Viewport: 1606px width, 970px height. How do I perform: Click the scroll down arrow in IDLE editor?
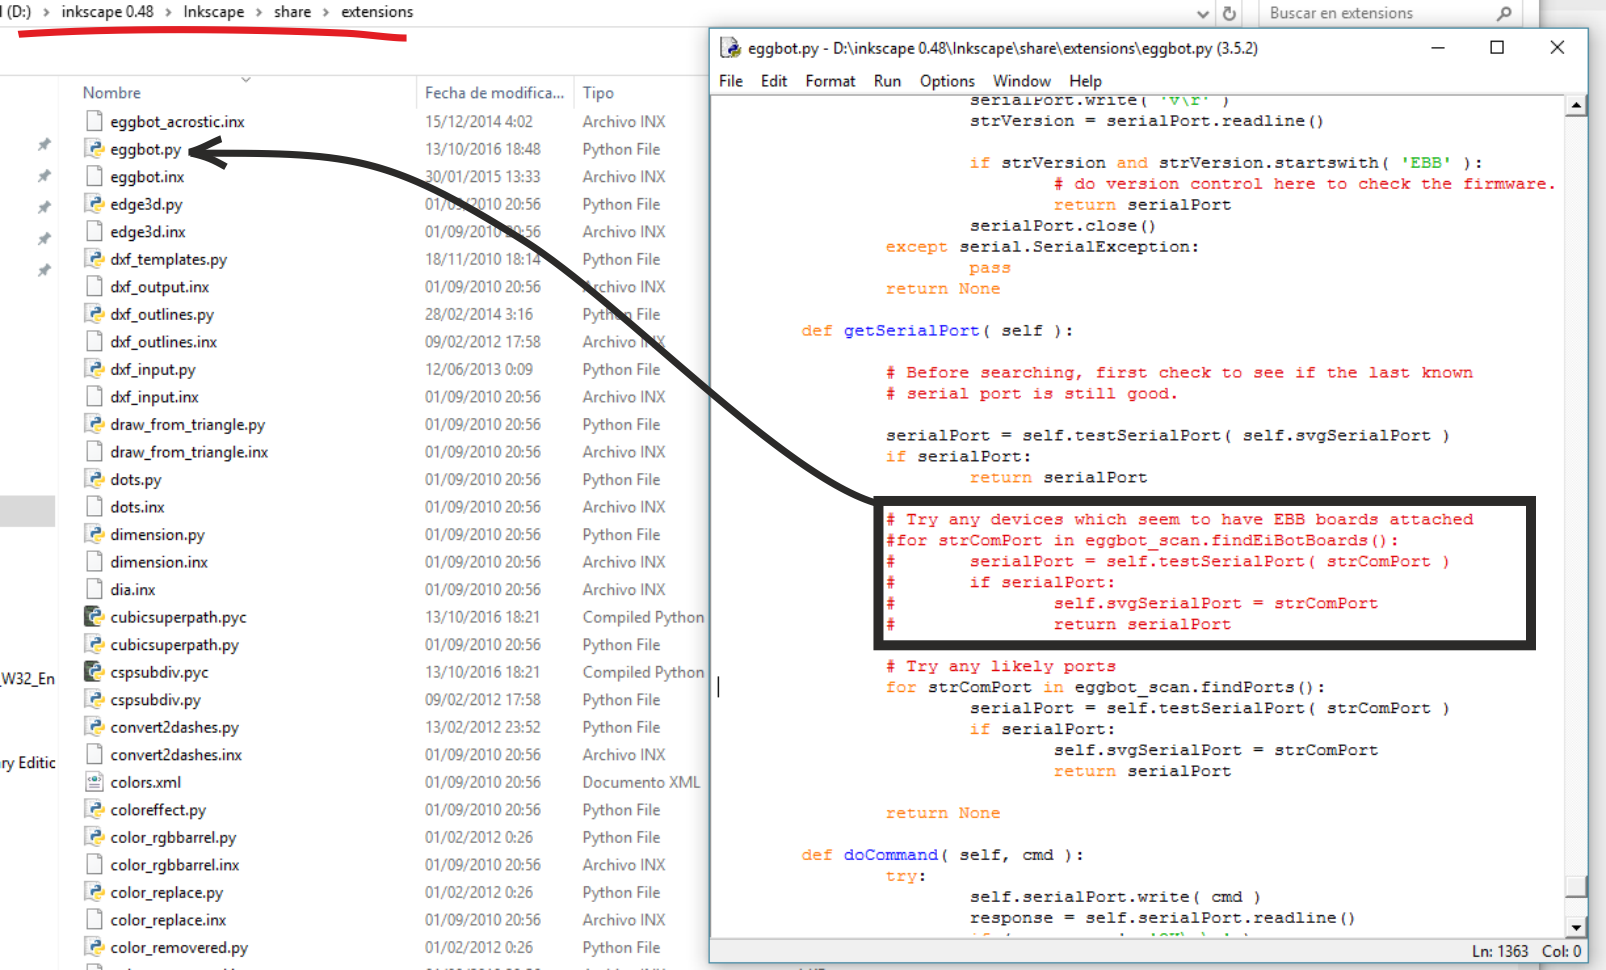pyautogui.click(x=1576, y=928)
